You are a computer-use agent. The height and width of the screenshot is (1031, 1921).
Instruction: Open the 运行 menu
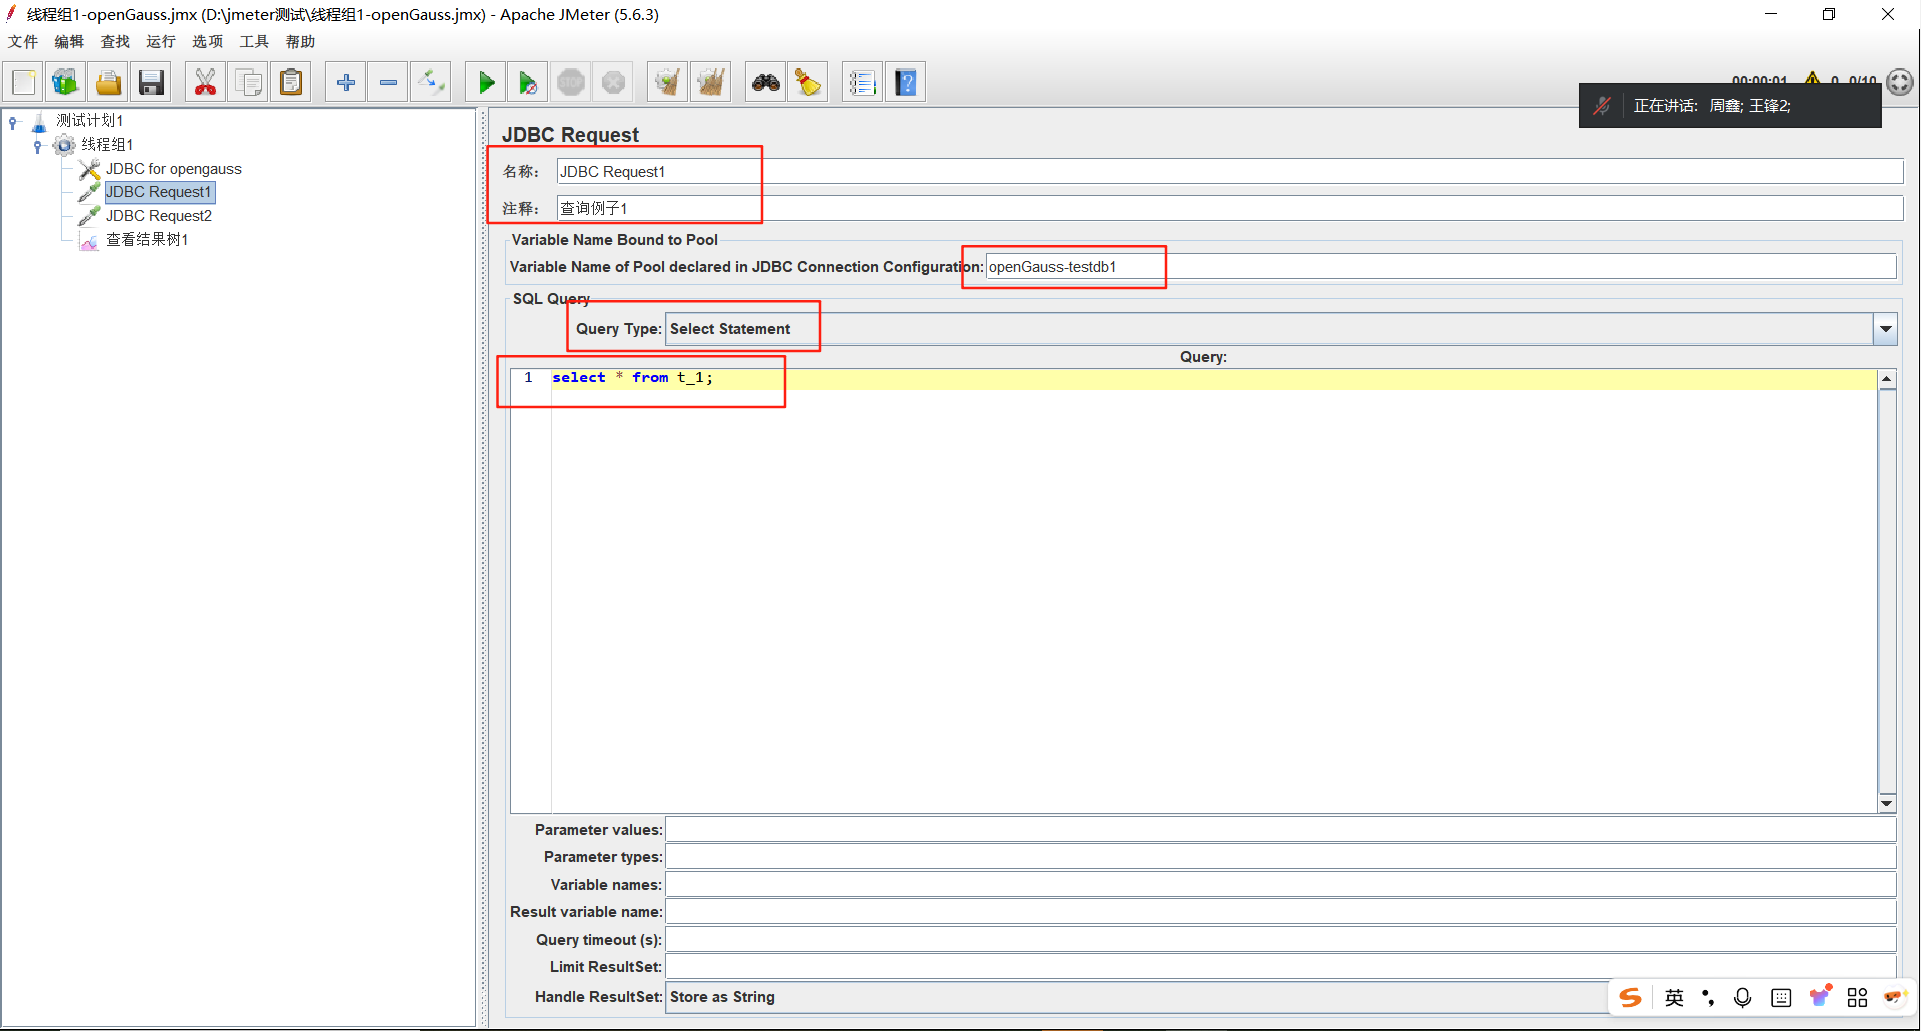click(x=161, y=41)
